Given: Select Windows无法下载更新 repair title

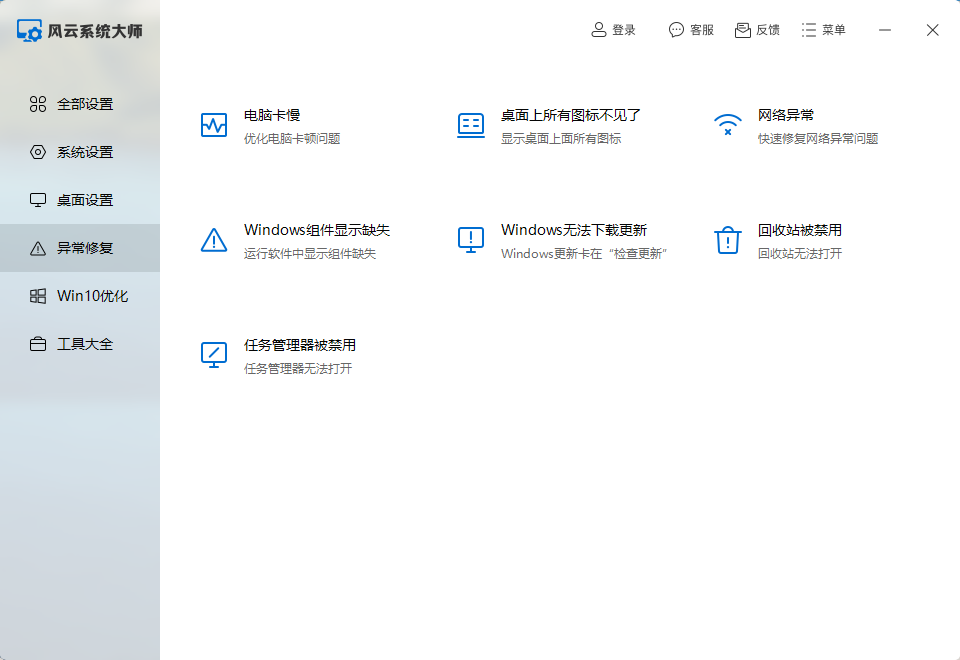Looking at the screenshot, I should tap(574, 230).
